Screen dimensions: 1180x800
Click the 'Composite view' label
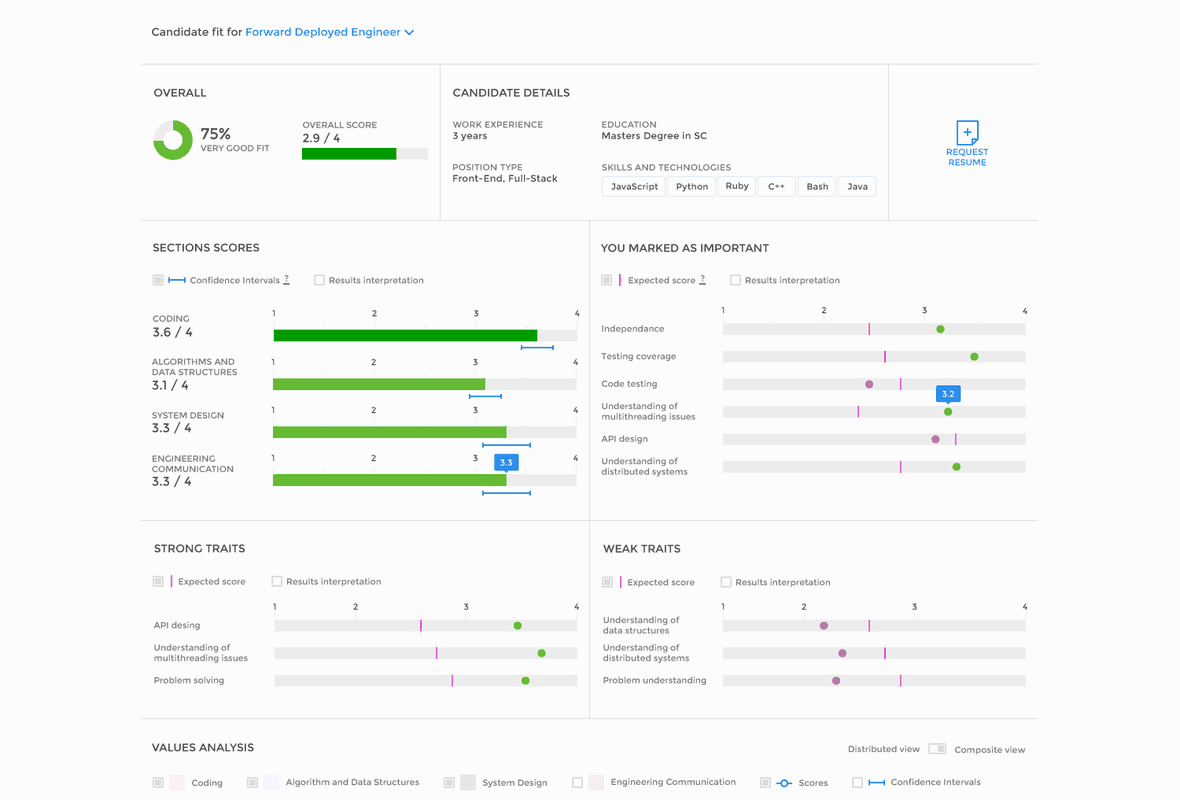click(990, 750)
